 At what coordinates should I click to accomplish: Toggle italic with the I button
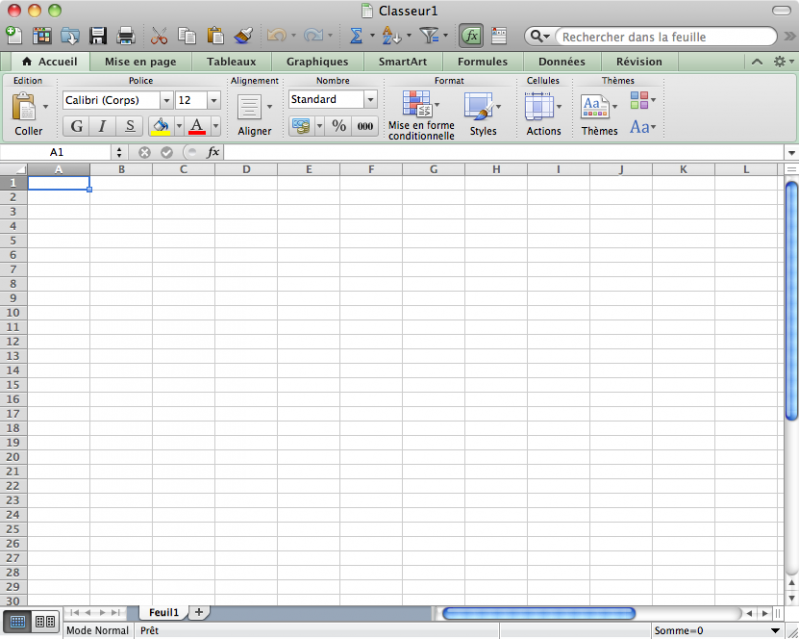[x=102, y=126]
